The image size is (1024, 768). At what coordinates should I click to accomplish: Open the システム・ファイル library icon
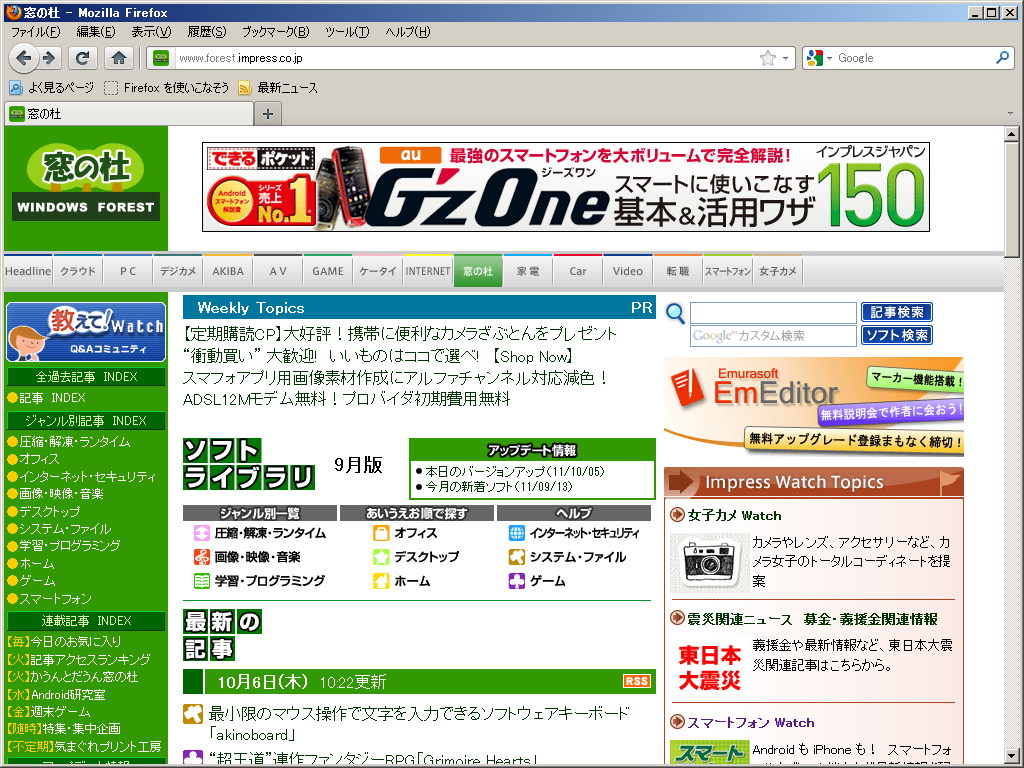point(517,557)
